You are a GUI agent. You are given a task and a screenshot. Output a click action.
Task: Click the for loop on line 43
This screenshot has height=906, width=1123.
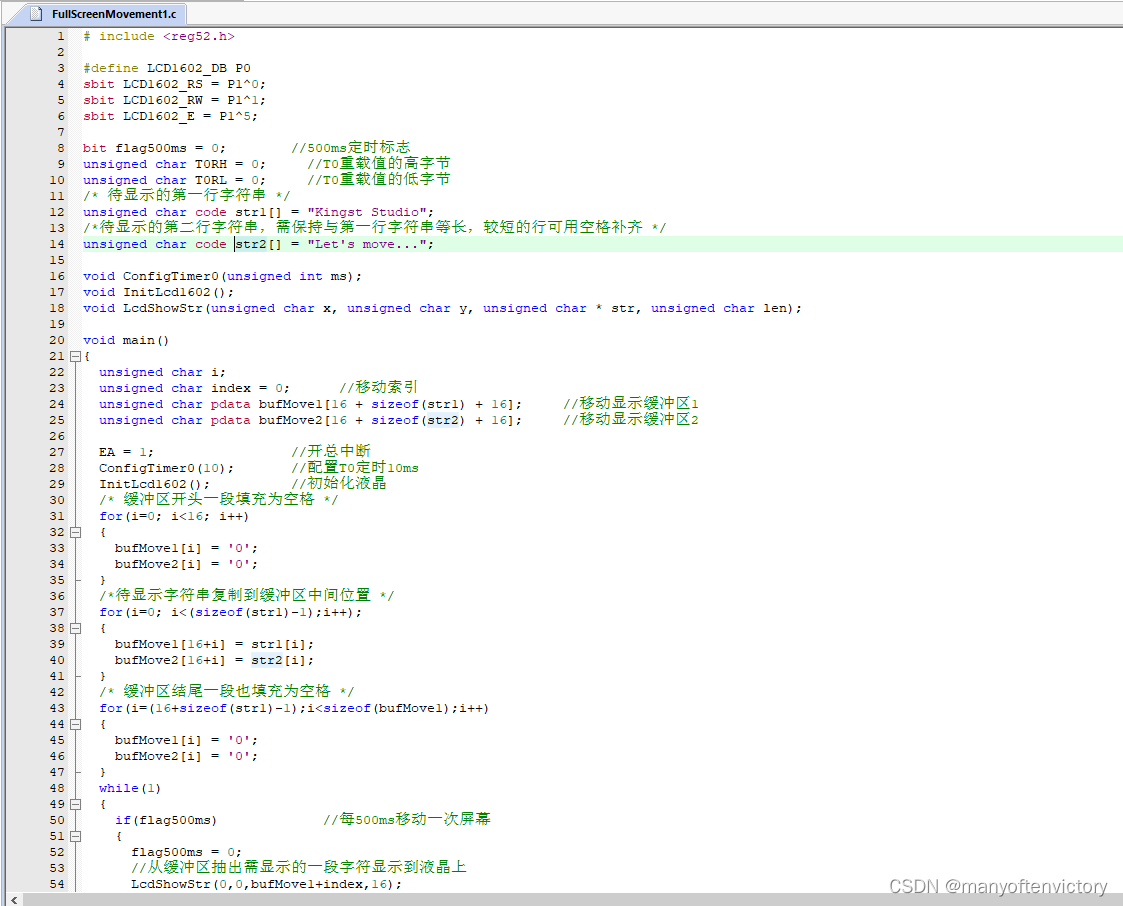coord(294,708)
